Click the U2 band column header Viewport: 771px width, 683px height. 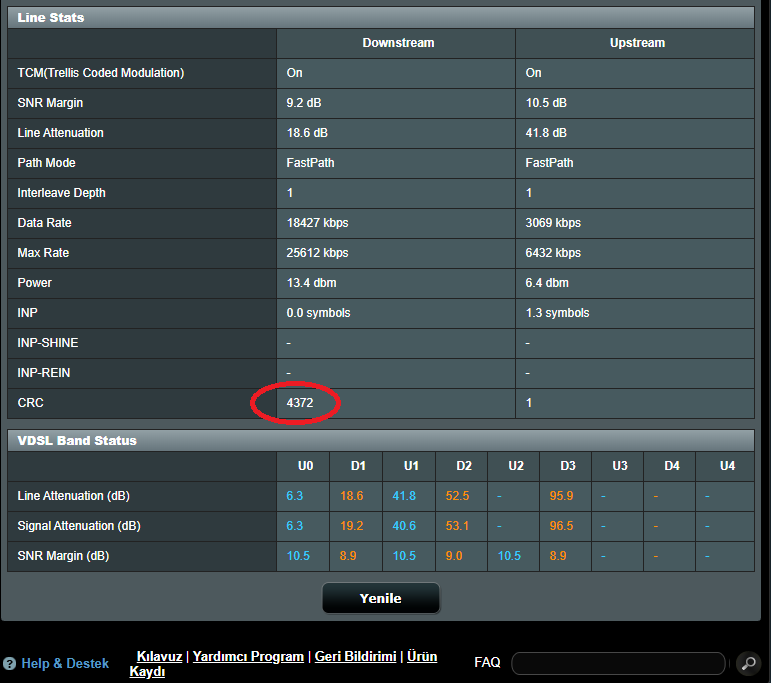[516, 466]
